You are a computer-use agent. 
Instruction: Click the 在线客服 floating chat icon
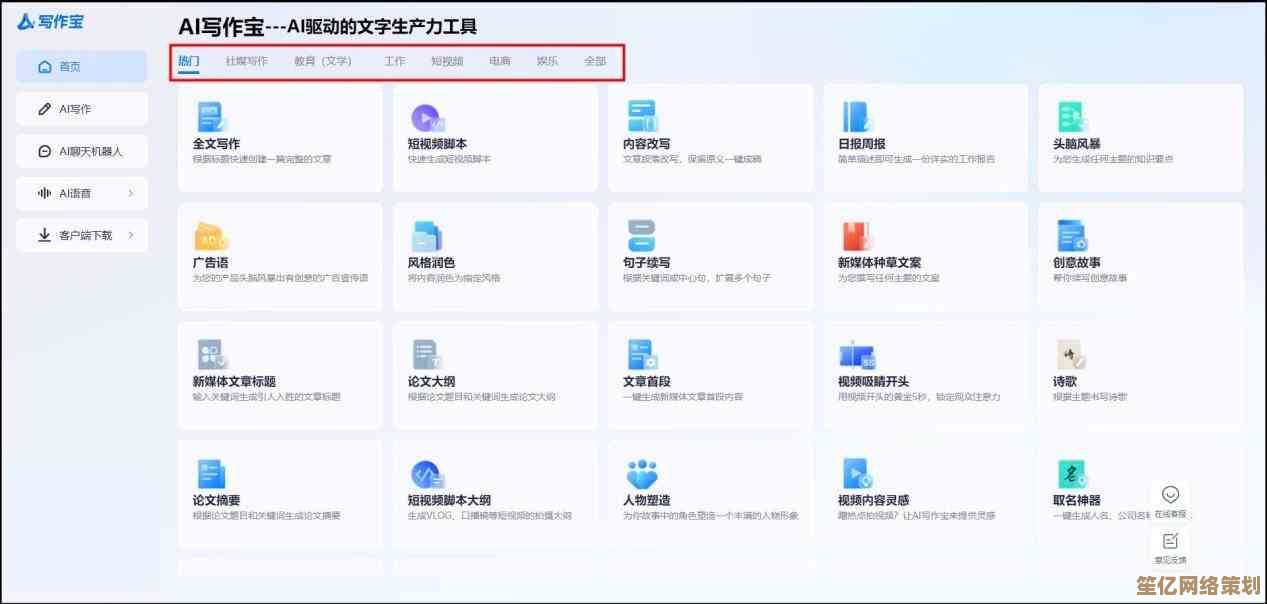(x=1170, y=495)
